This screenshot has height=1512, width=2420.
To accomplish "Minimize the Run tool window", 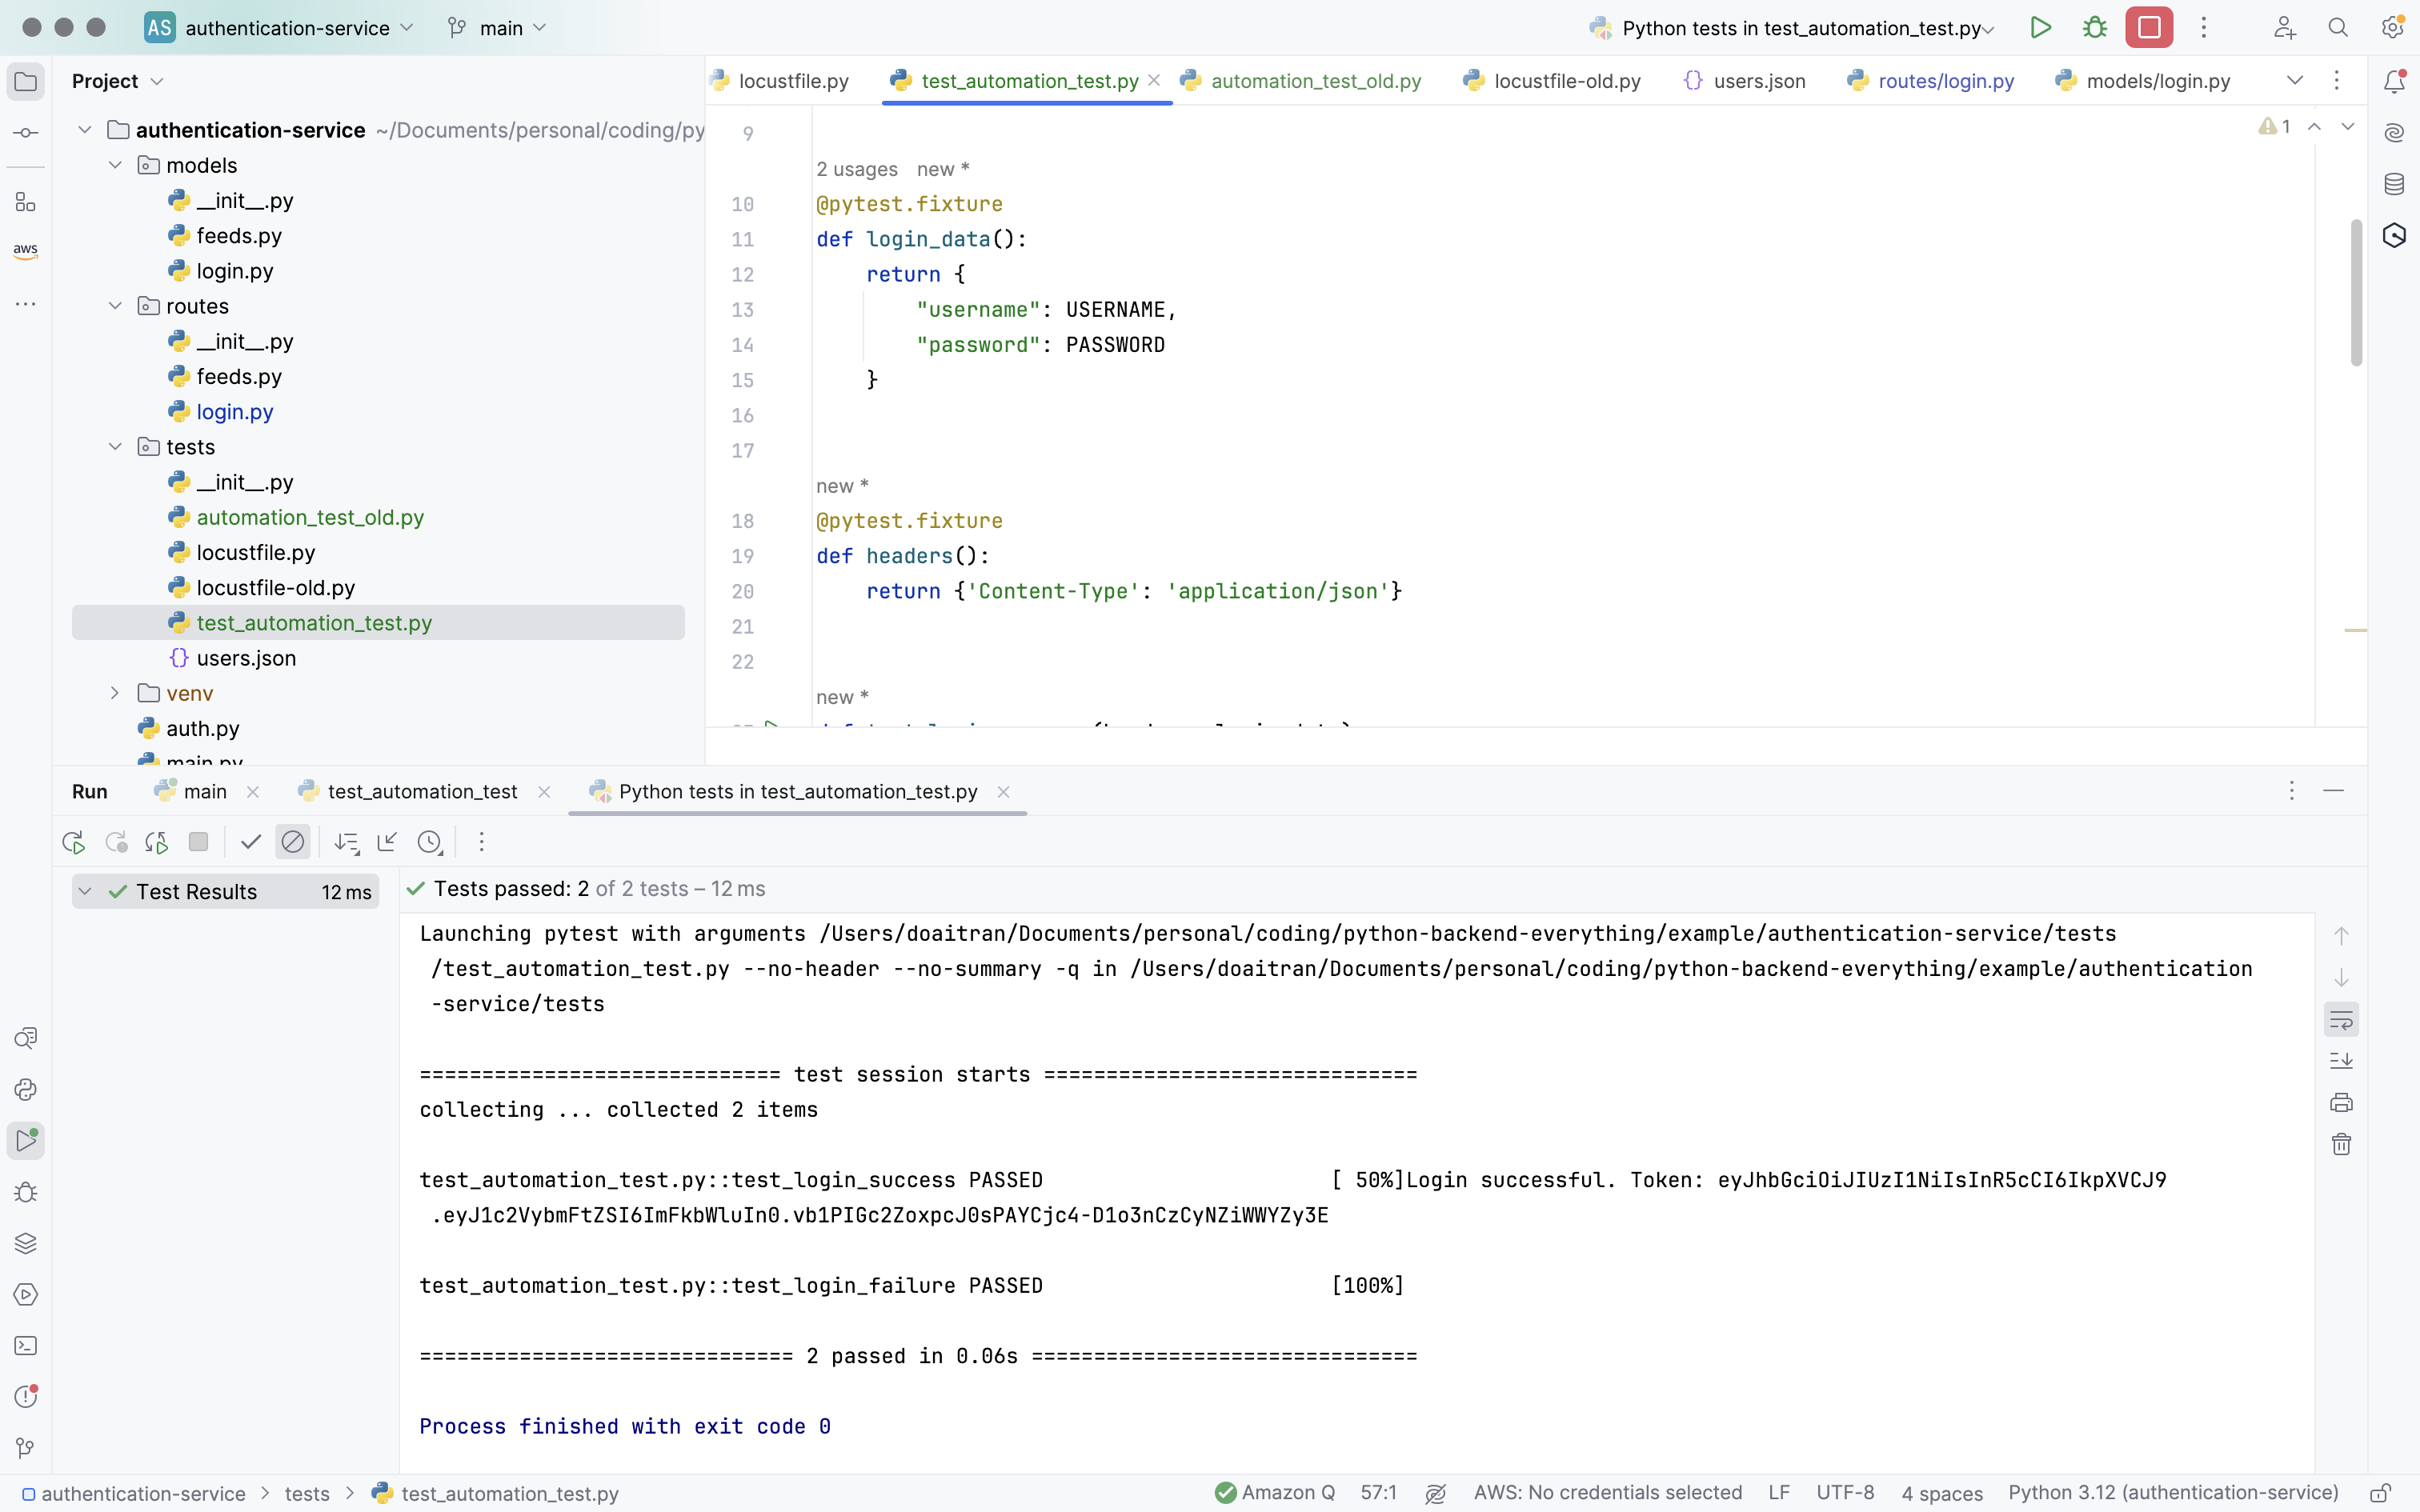I will (2333, 791).
